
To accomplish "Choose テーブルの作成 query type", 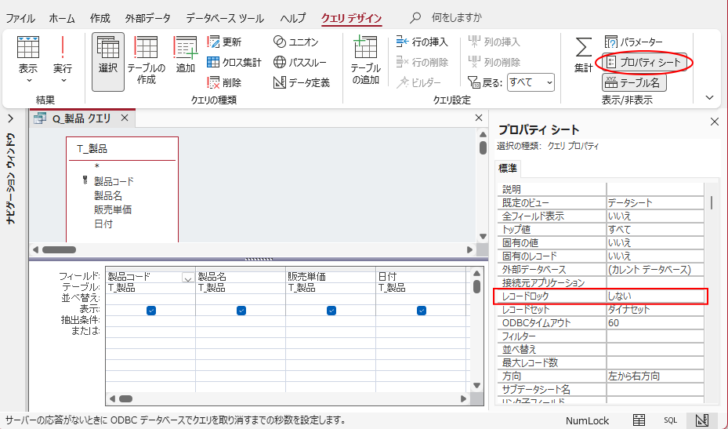I will coord(146,61).
